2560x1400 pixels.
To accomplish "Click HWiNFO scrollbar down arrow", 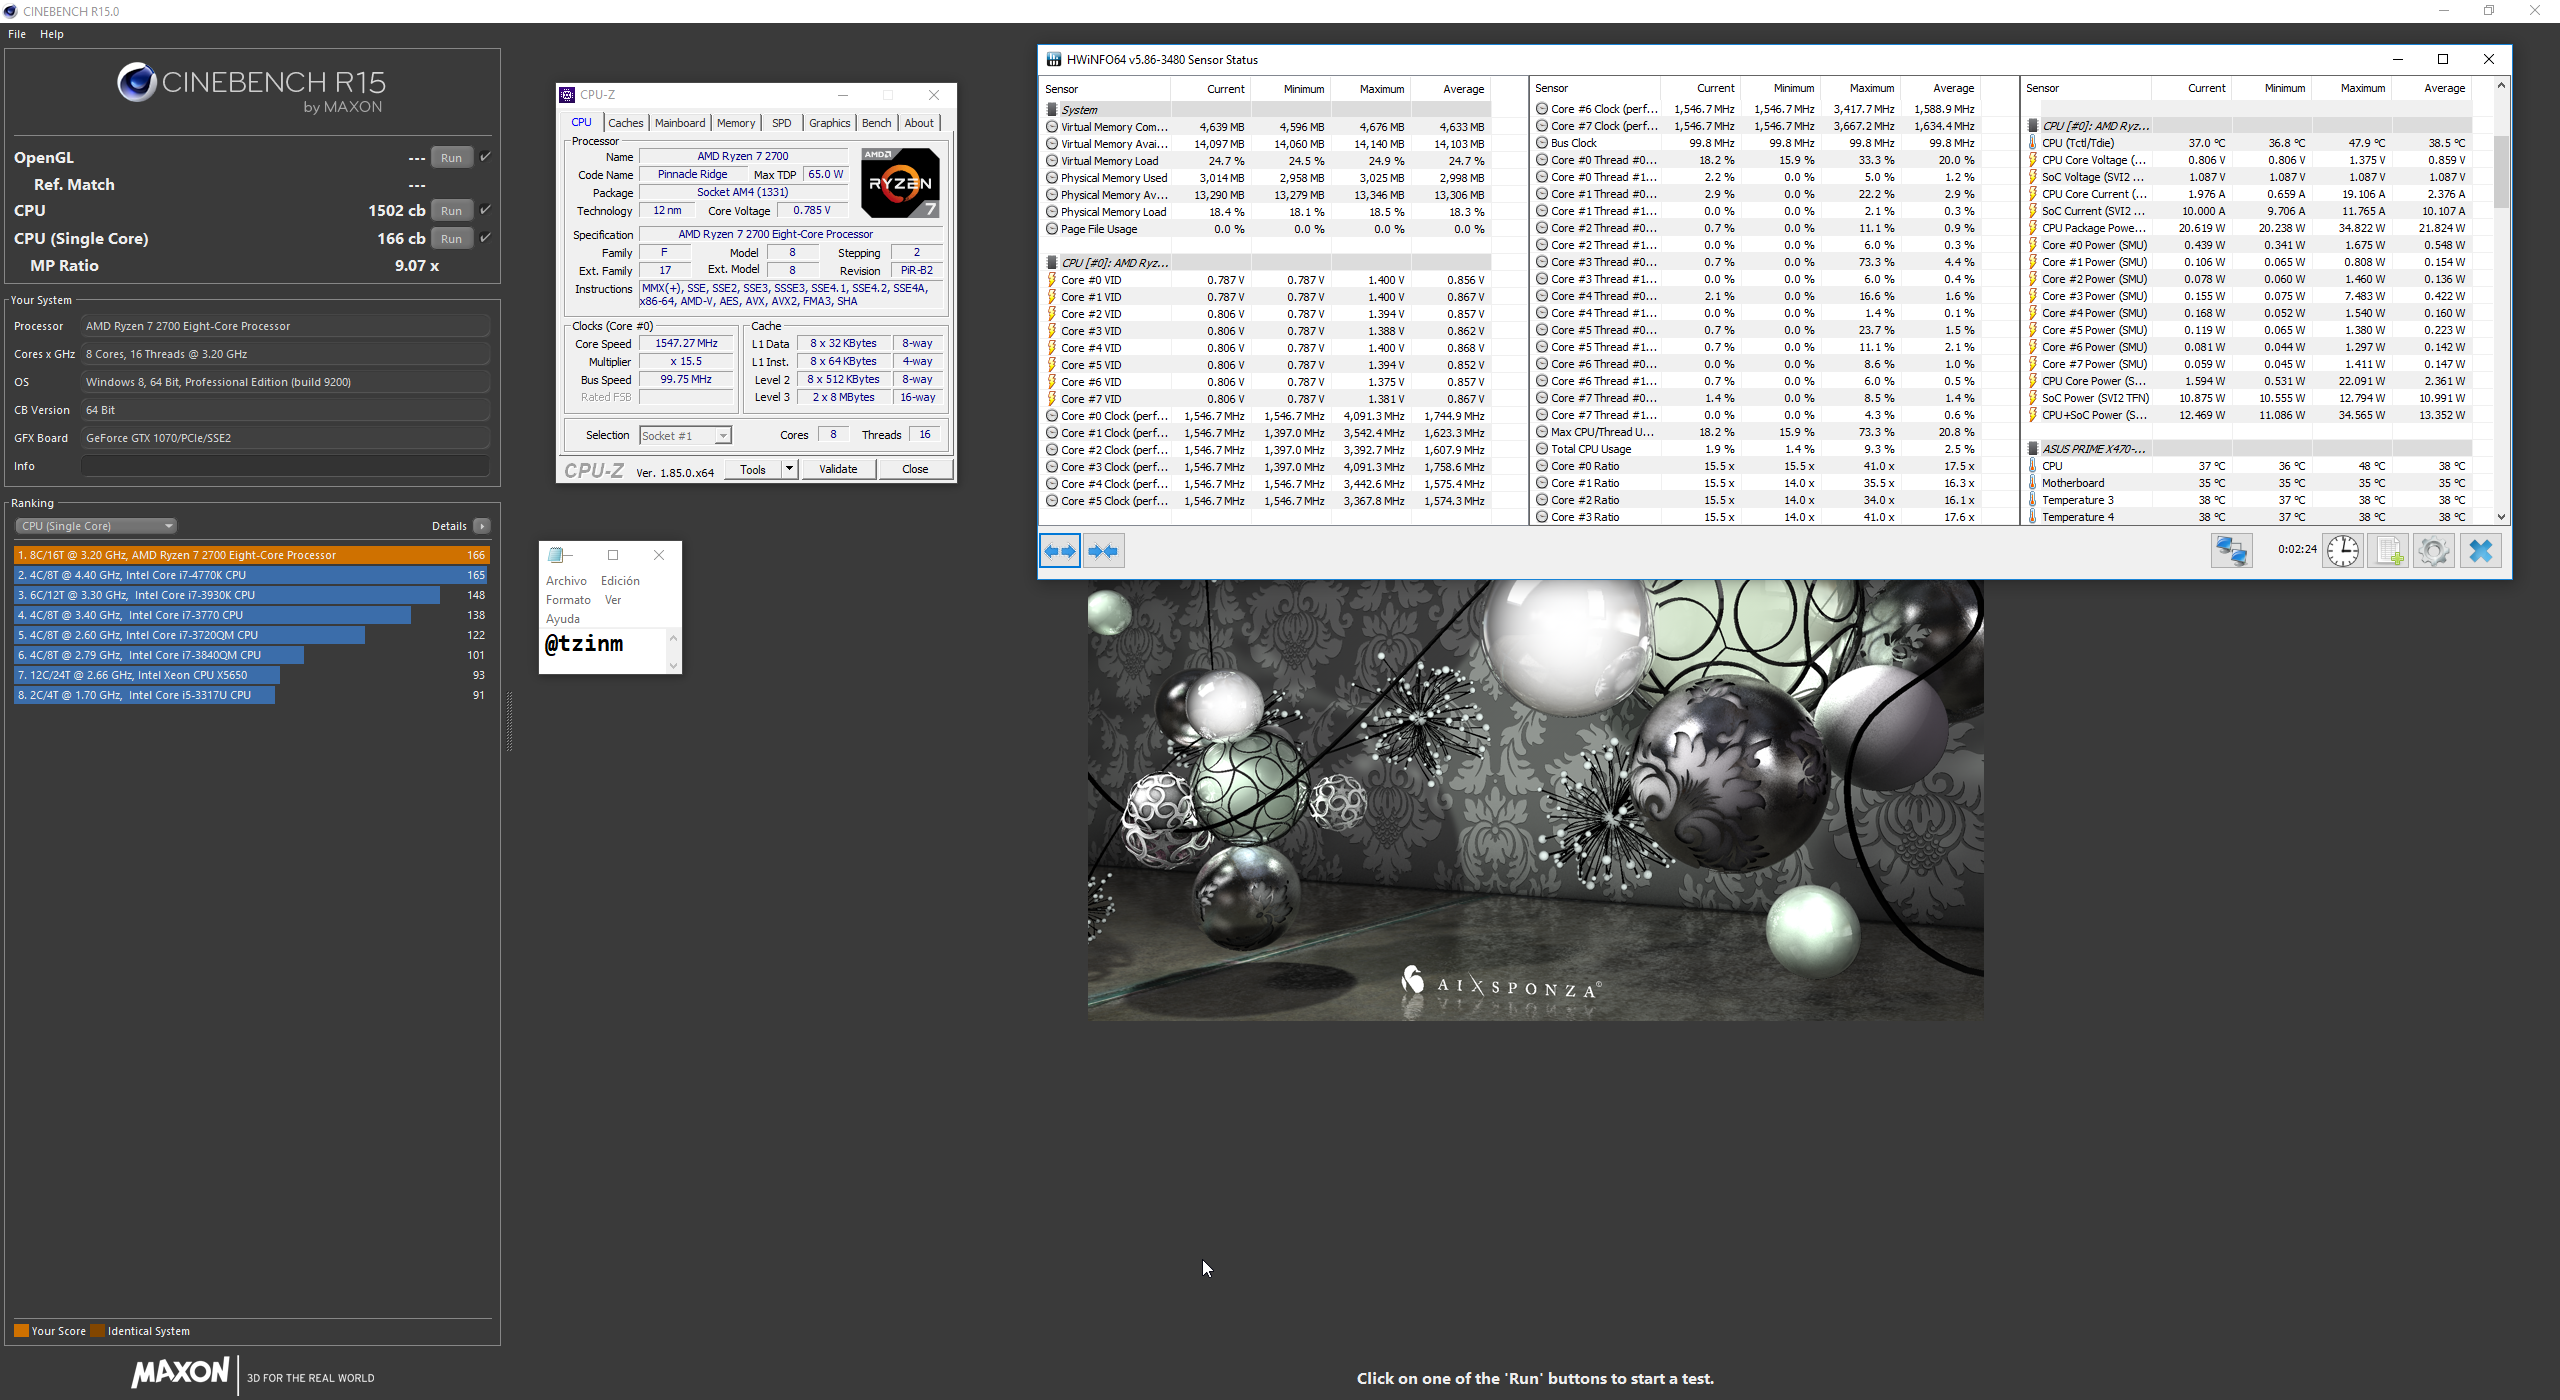I will point(2501,517).
